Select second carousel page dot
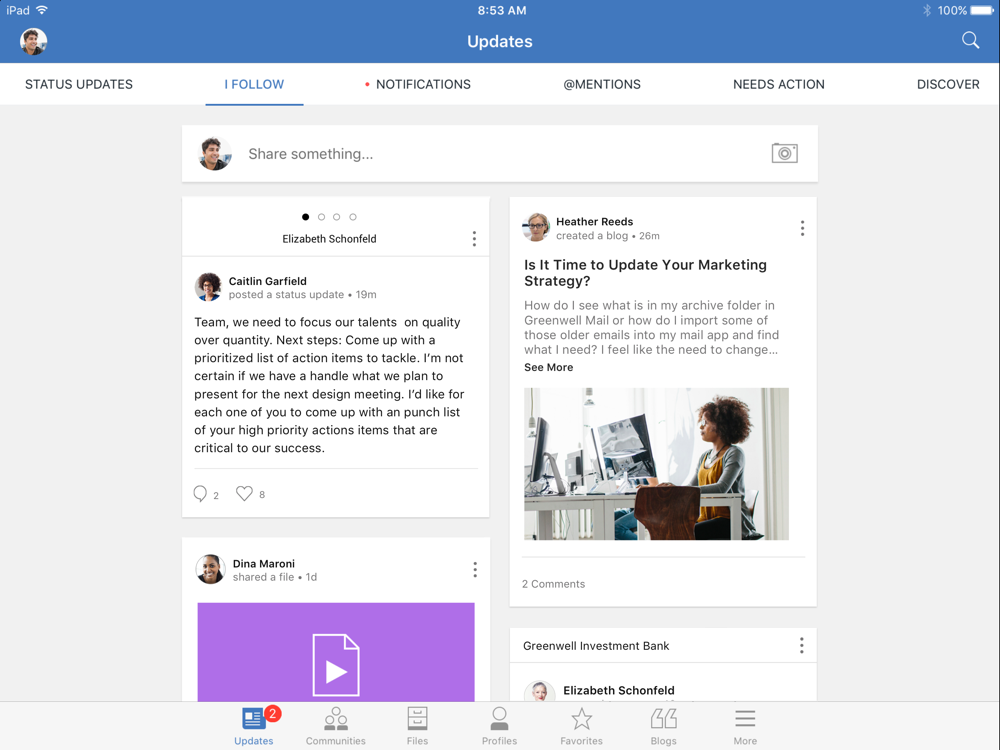The image size is (1000, 750). pyautogui.click(x=321, y=217)
